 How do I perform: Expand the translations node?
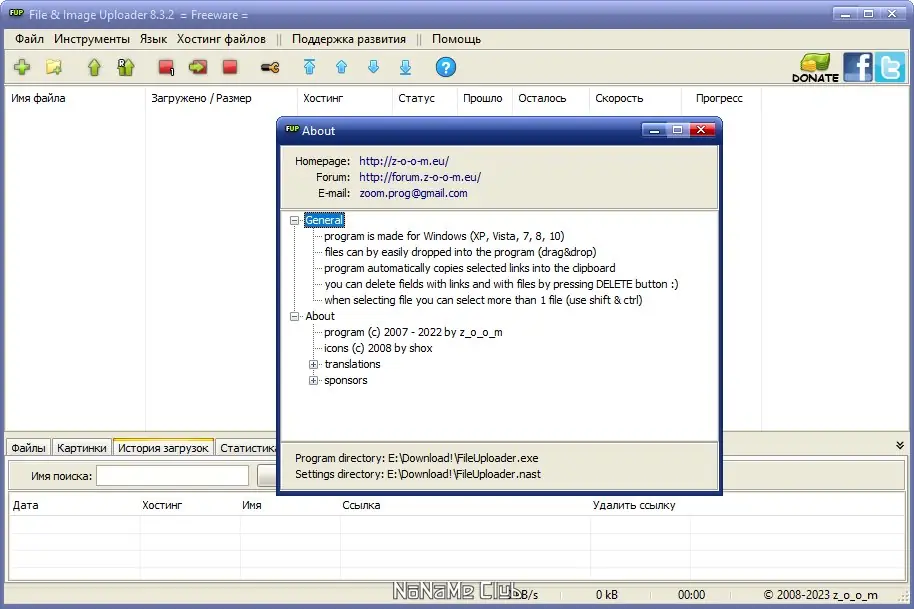point(313,364)
